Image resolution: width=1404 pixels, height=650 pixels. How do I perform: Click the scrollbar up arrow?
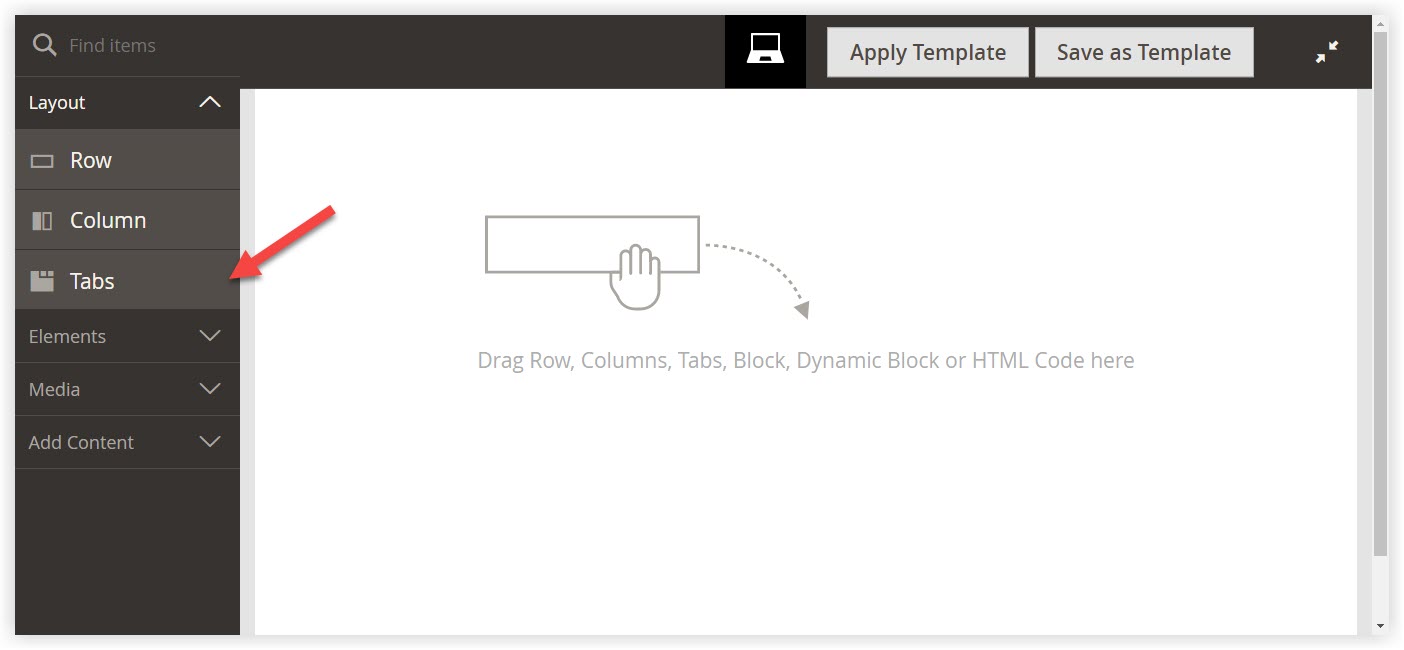pos(1381,24)
